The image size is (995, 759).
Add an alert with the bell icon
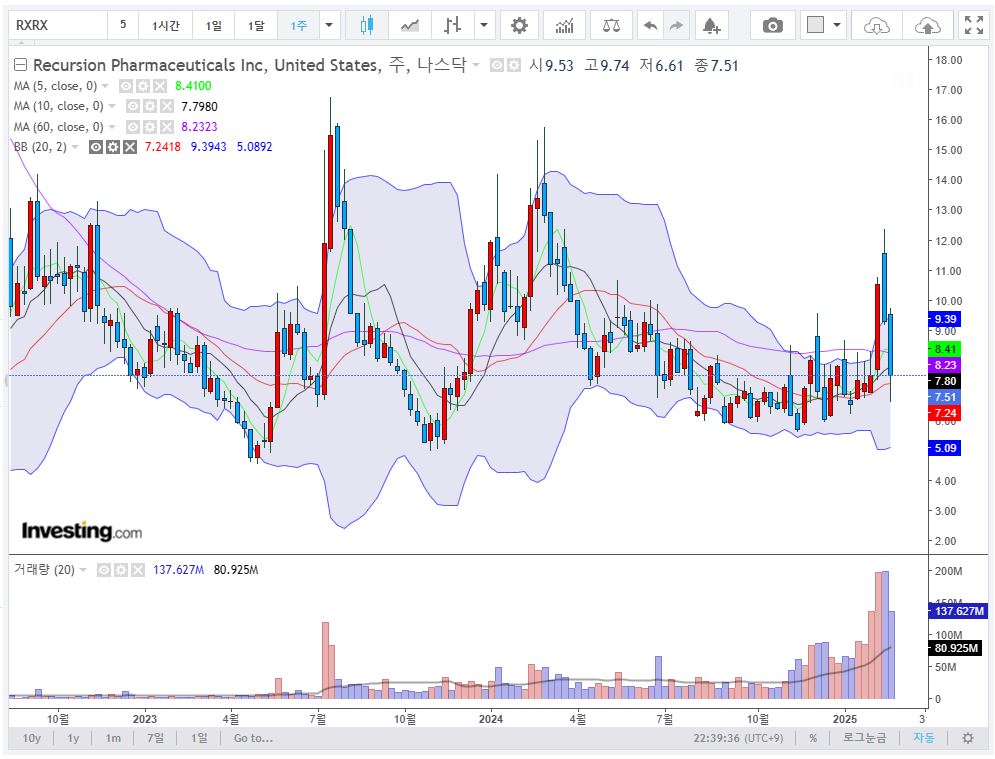click(x=711, y=25)
